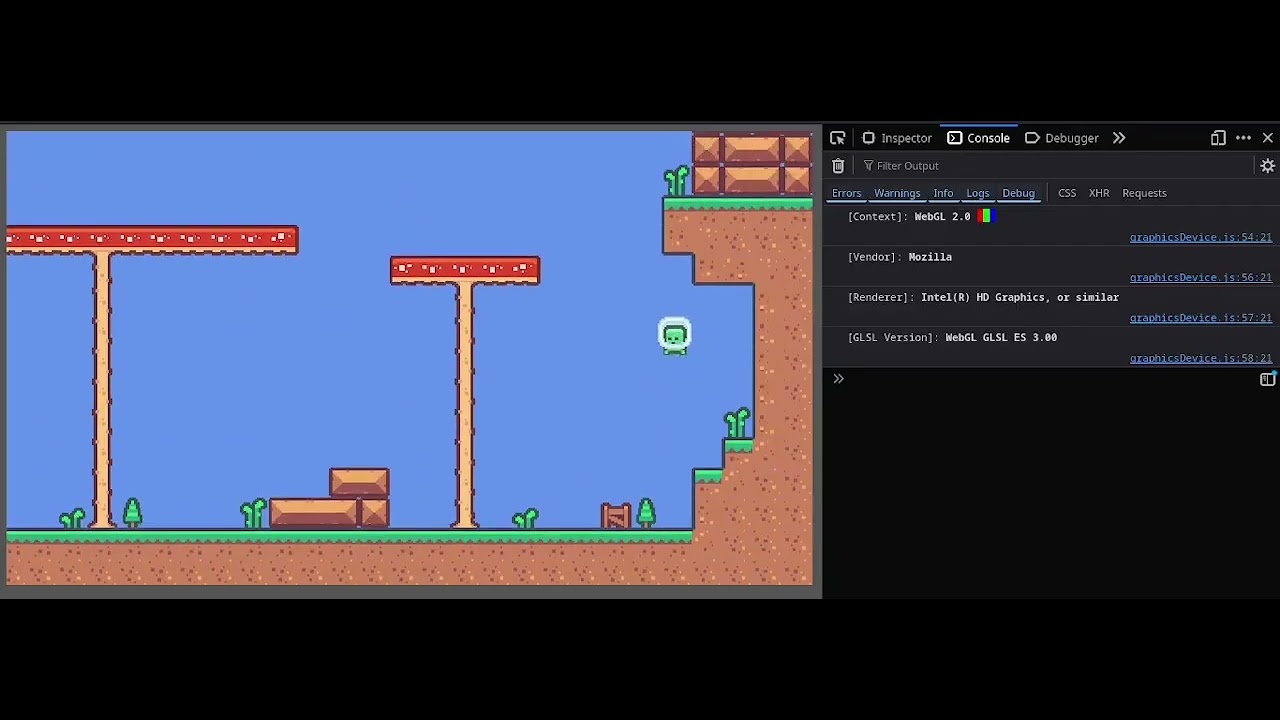Open graphicsDevice.js:57:21 source link
The image size is (1280, 720).
coord(1201,318)
